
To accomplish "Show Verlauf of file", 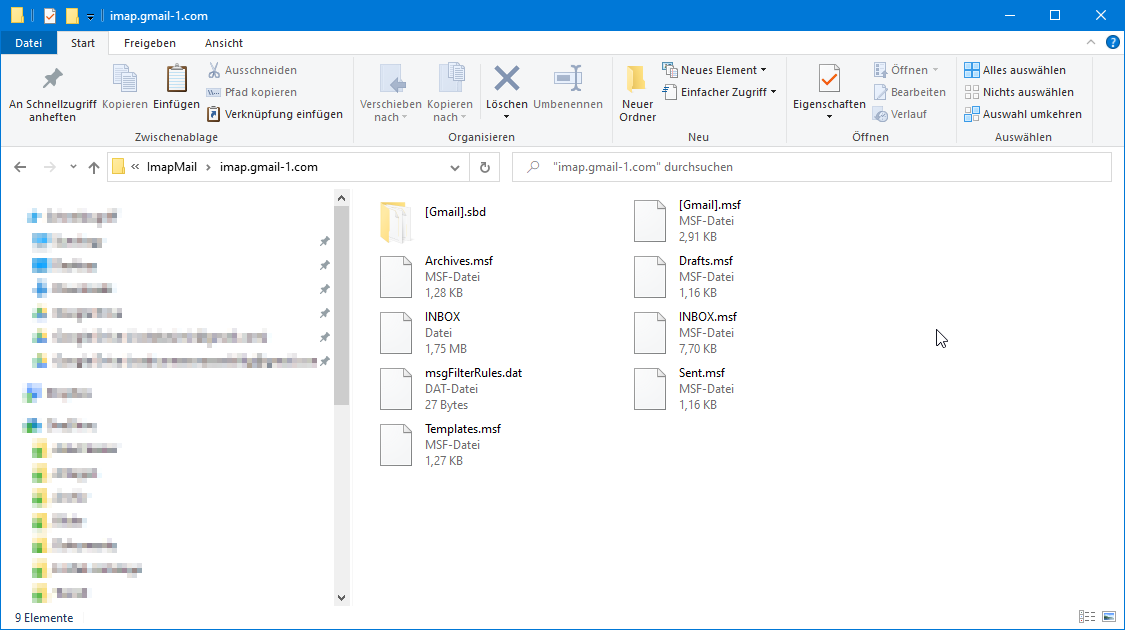I will pos(900,114).
